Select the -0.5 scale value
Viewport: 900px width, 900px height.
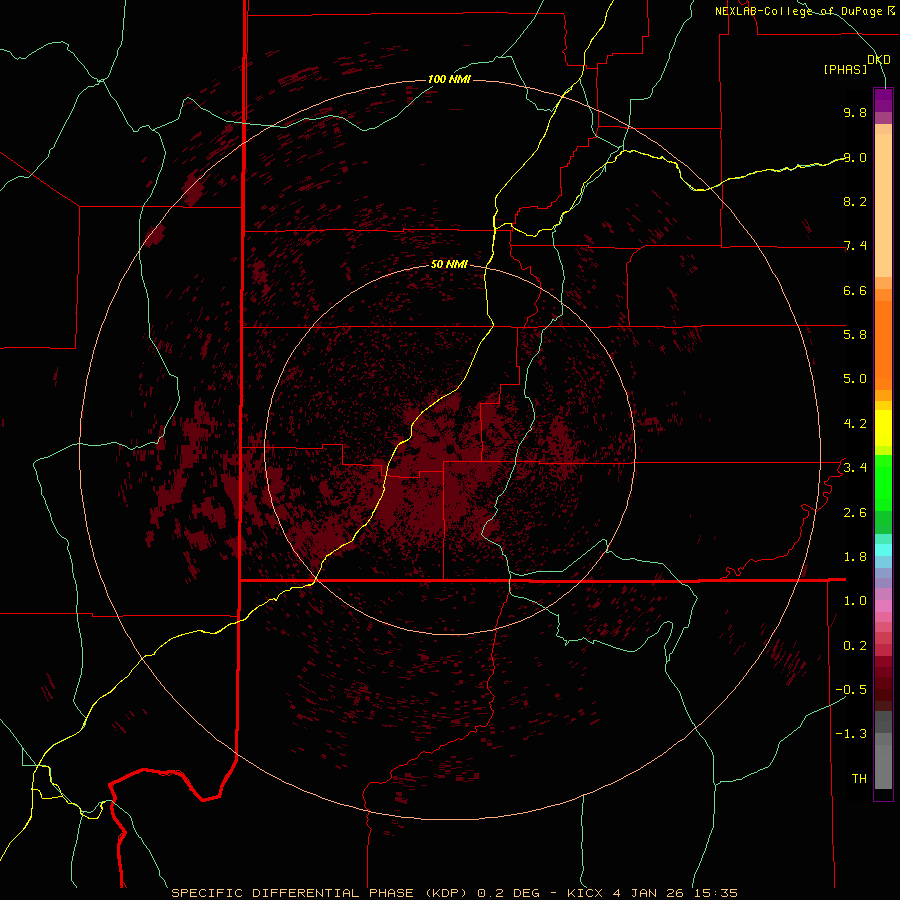click(851, 689)
